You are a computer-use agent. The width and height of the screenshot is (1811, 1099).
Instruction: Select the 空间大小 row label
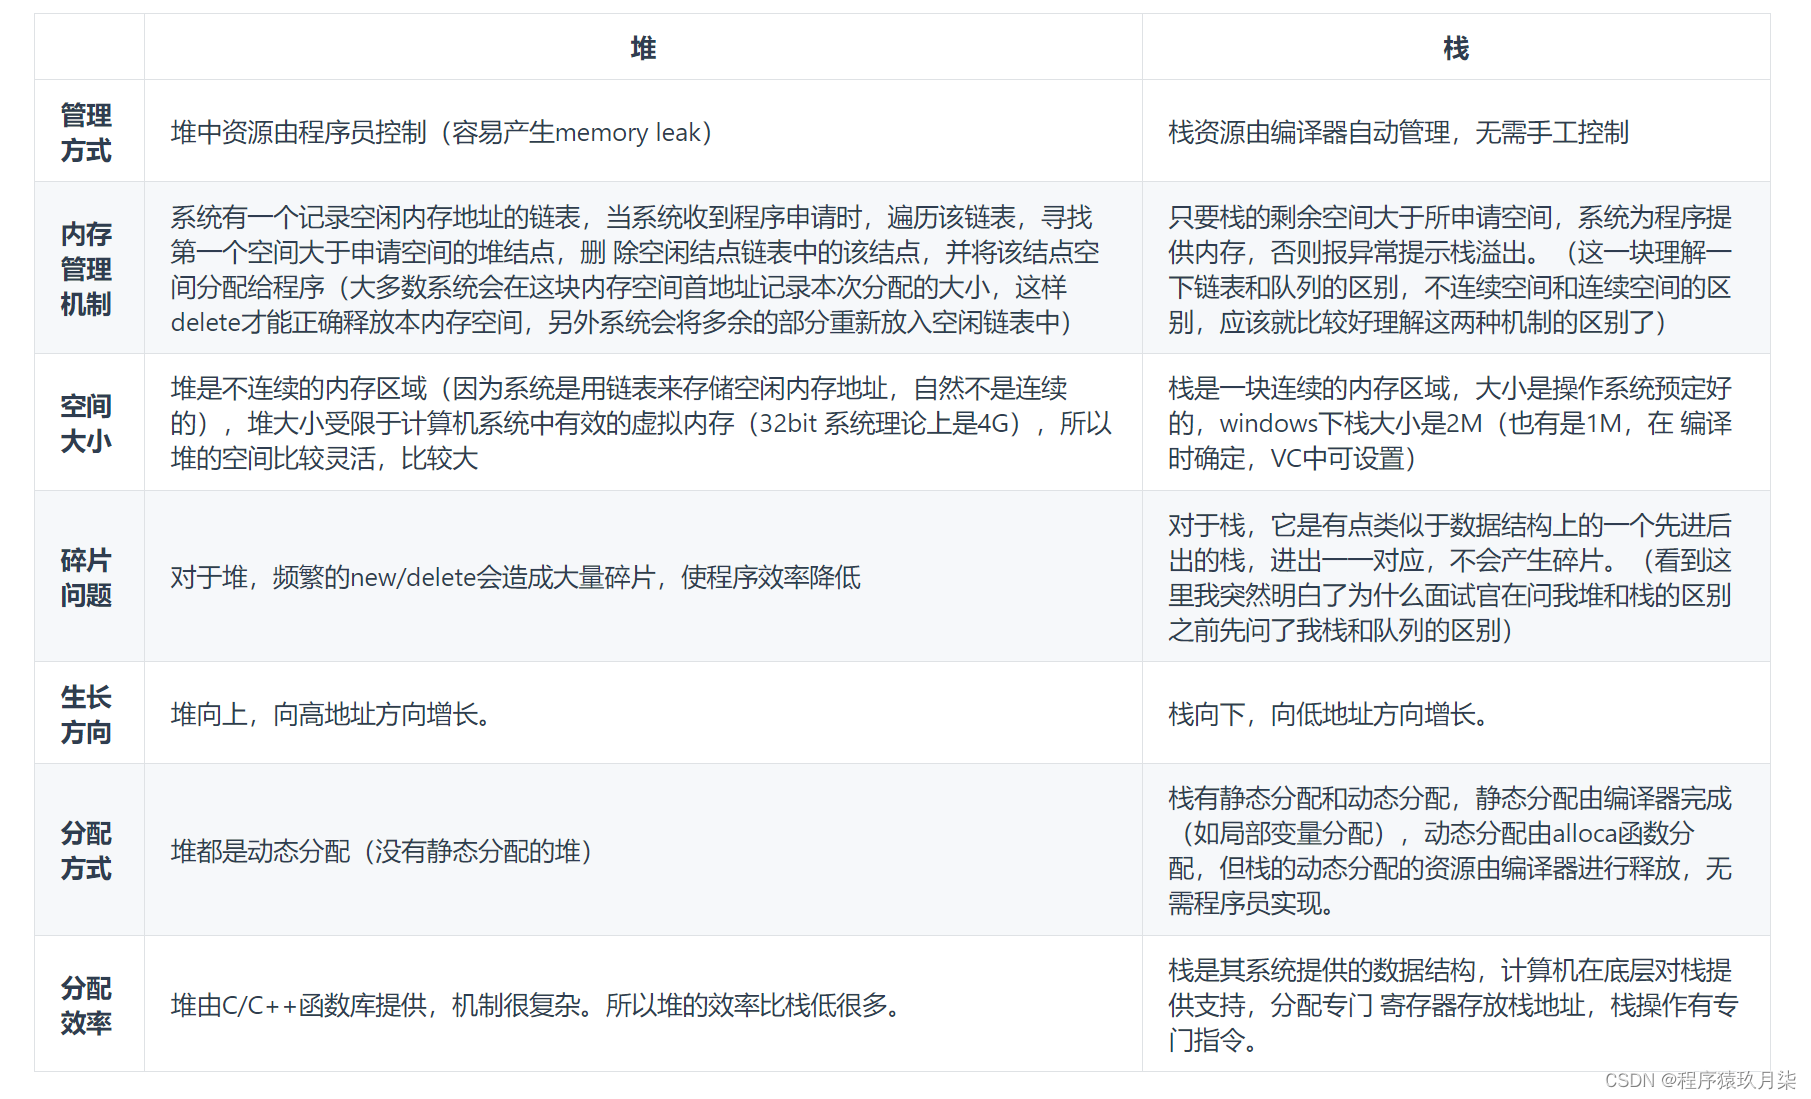(x=87, y=423)
